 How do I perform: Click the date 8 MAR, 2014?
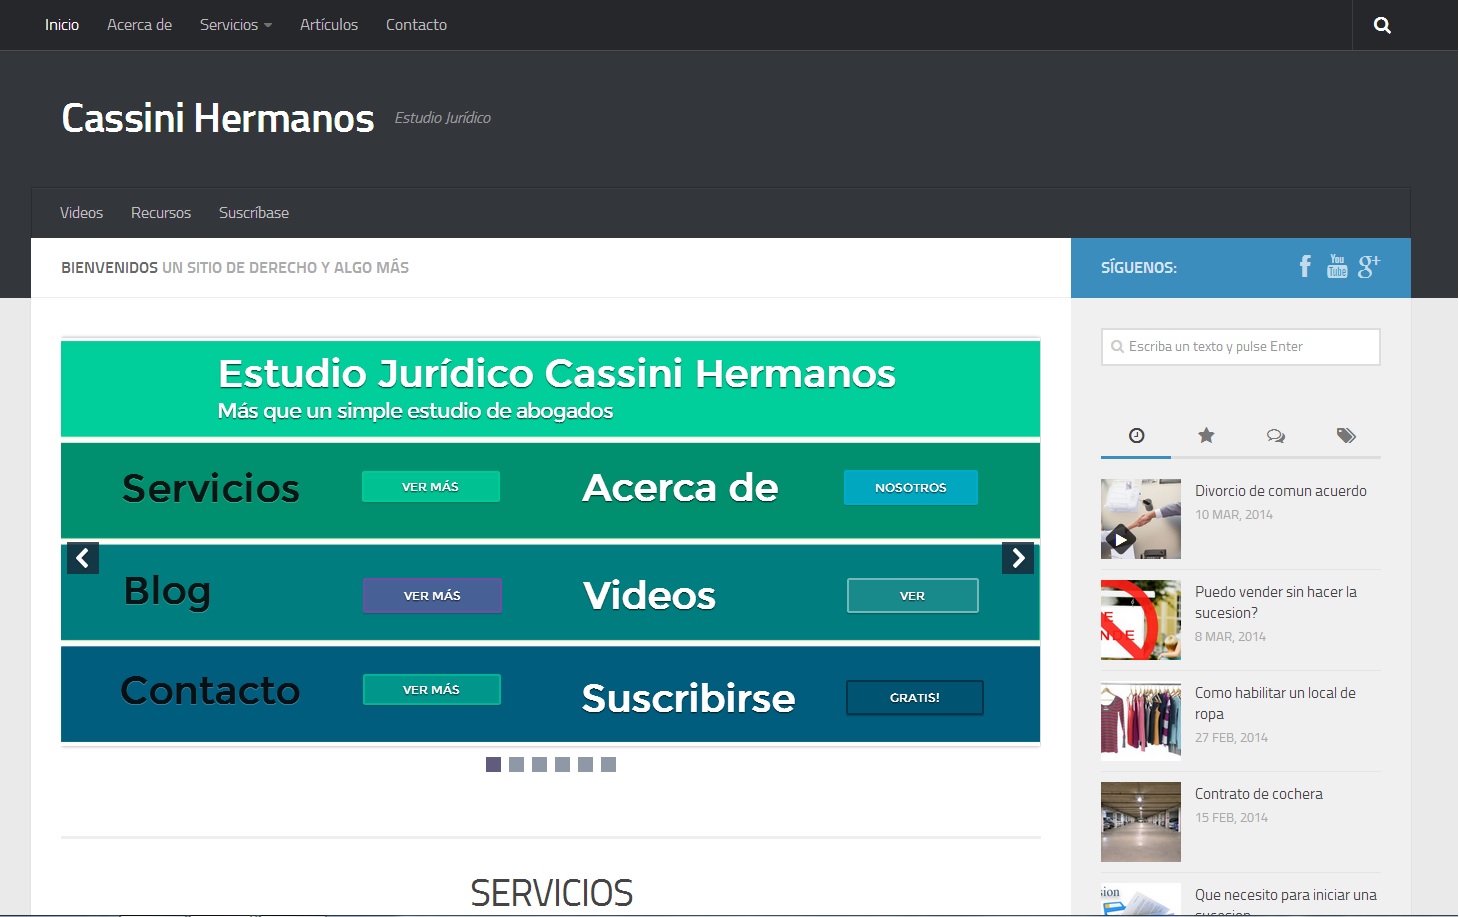1230,637
